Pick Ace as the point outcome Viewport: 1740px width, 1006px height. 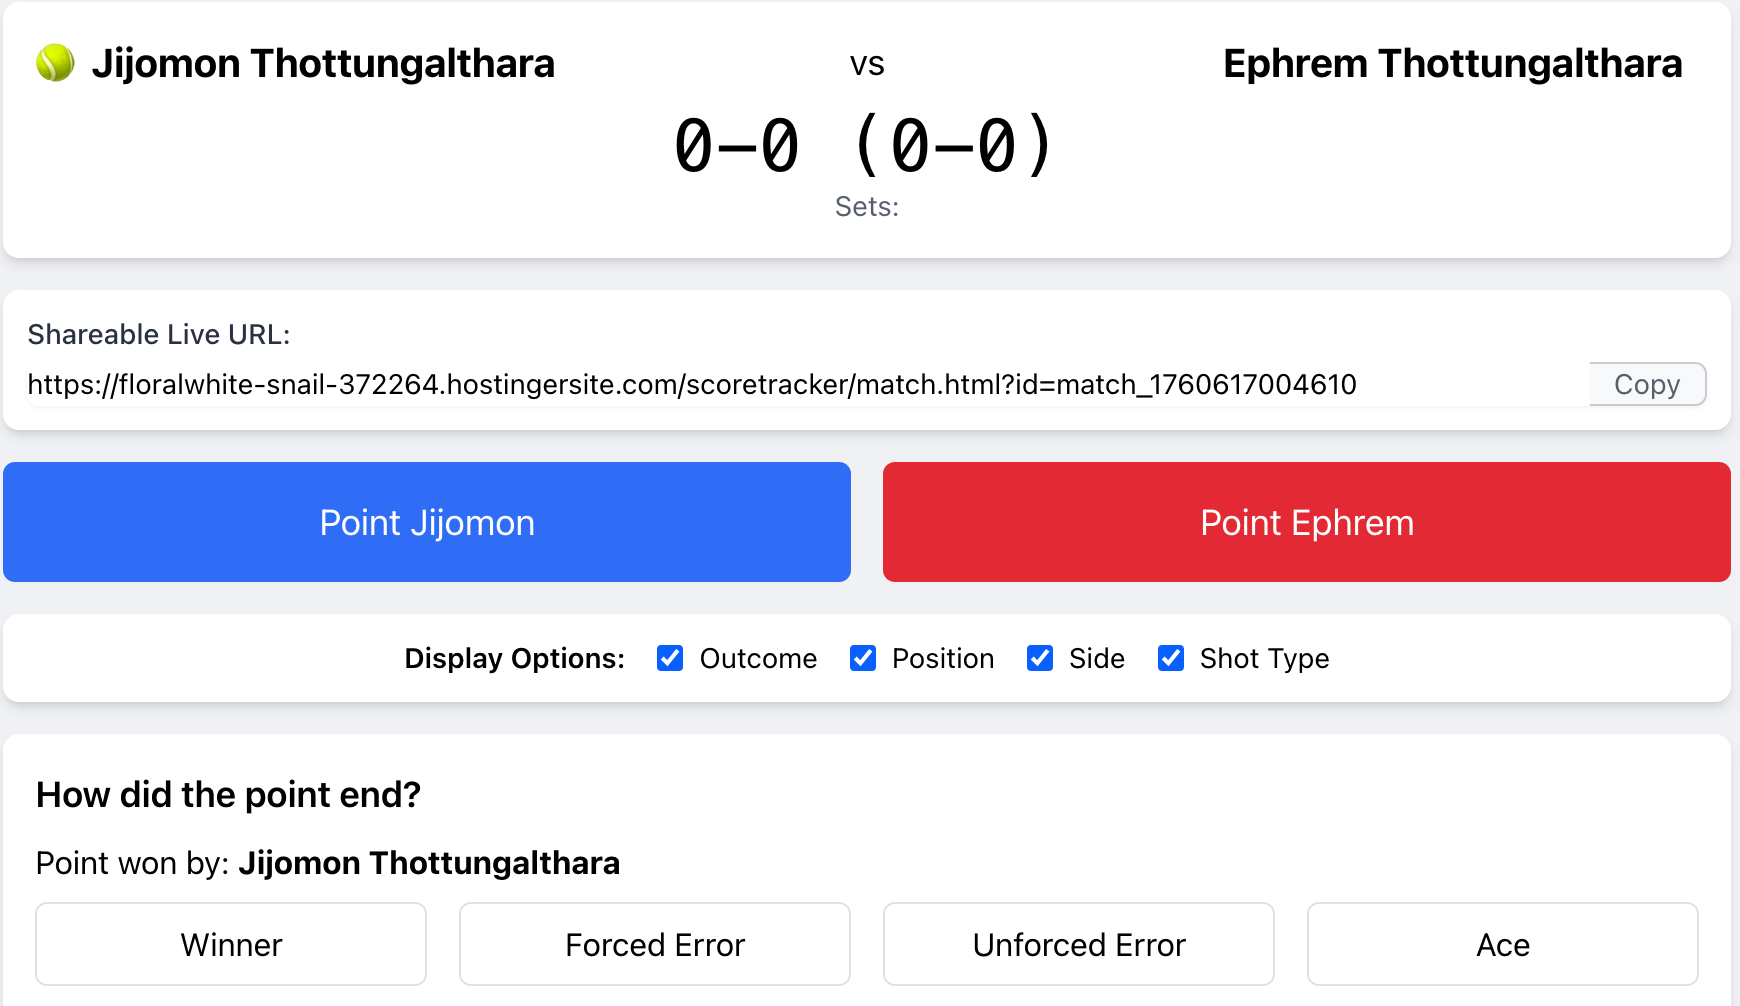pyautogui.click(x=1502, y=944)
